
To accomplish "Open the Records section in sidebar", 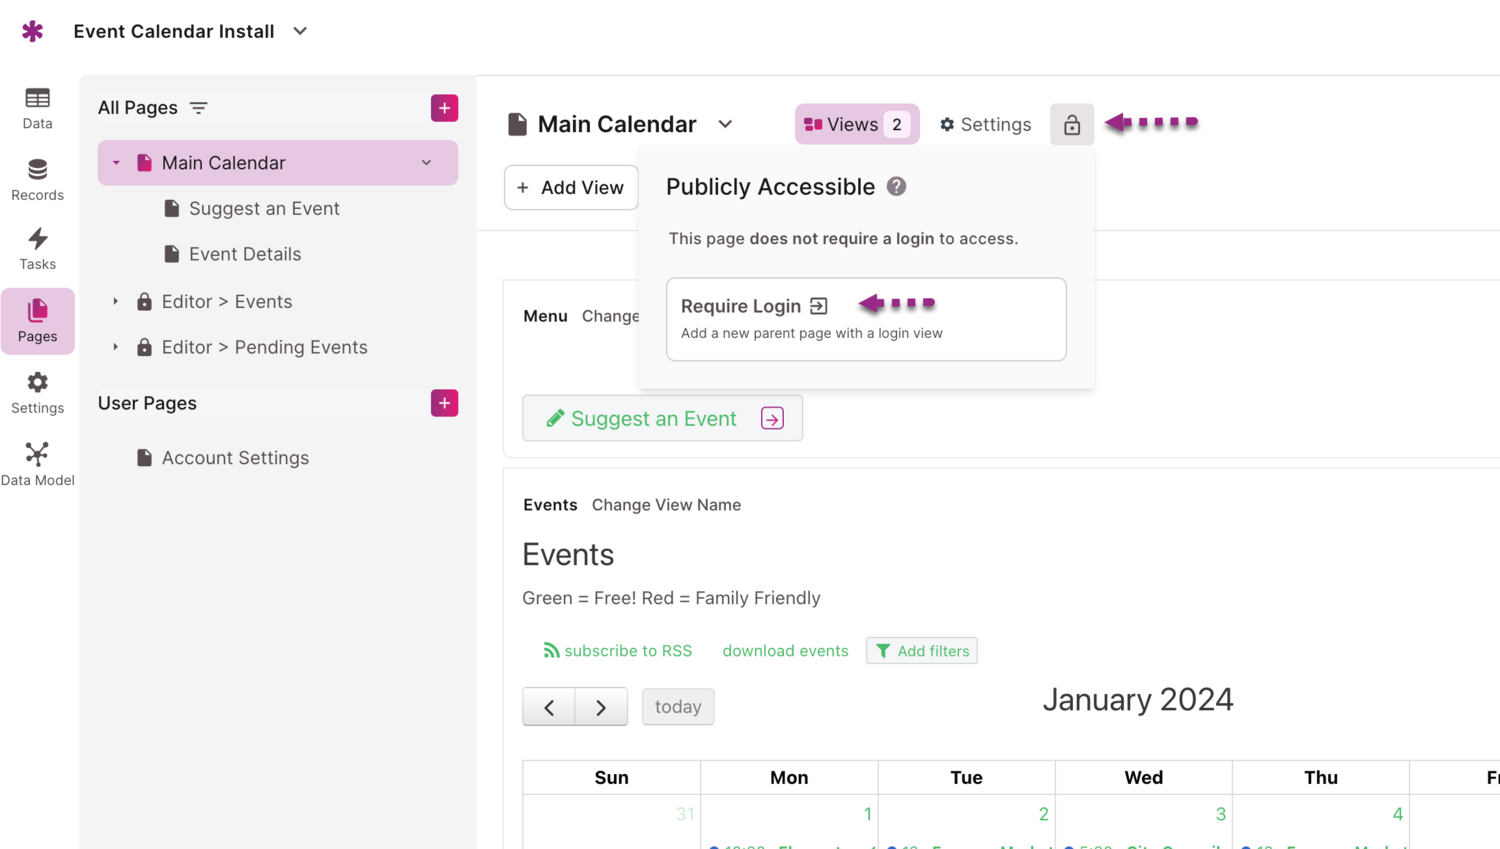I will click(37, 179).
